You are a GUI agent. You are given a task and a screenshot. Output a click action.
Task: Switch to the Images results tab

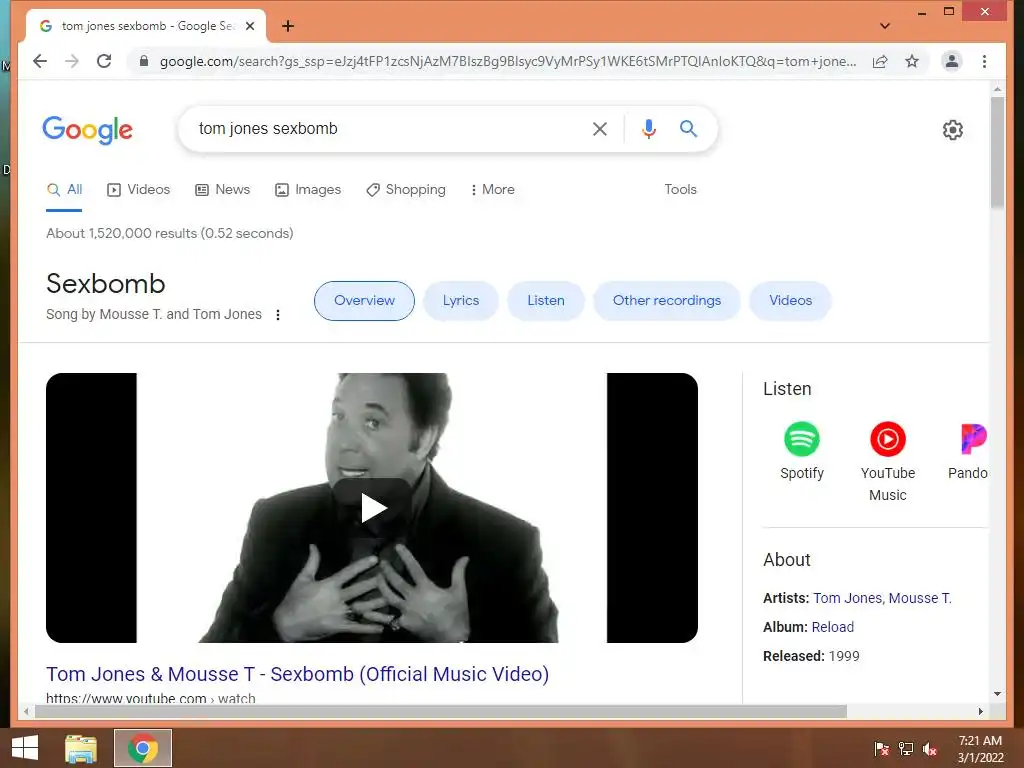coord(308,189)
